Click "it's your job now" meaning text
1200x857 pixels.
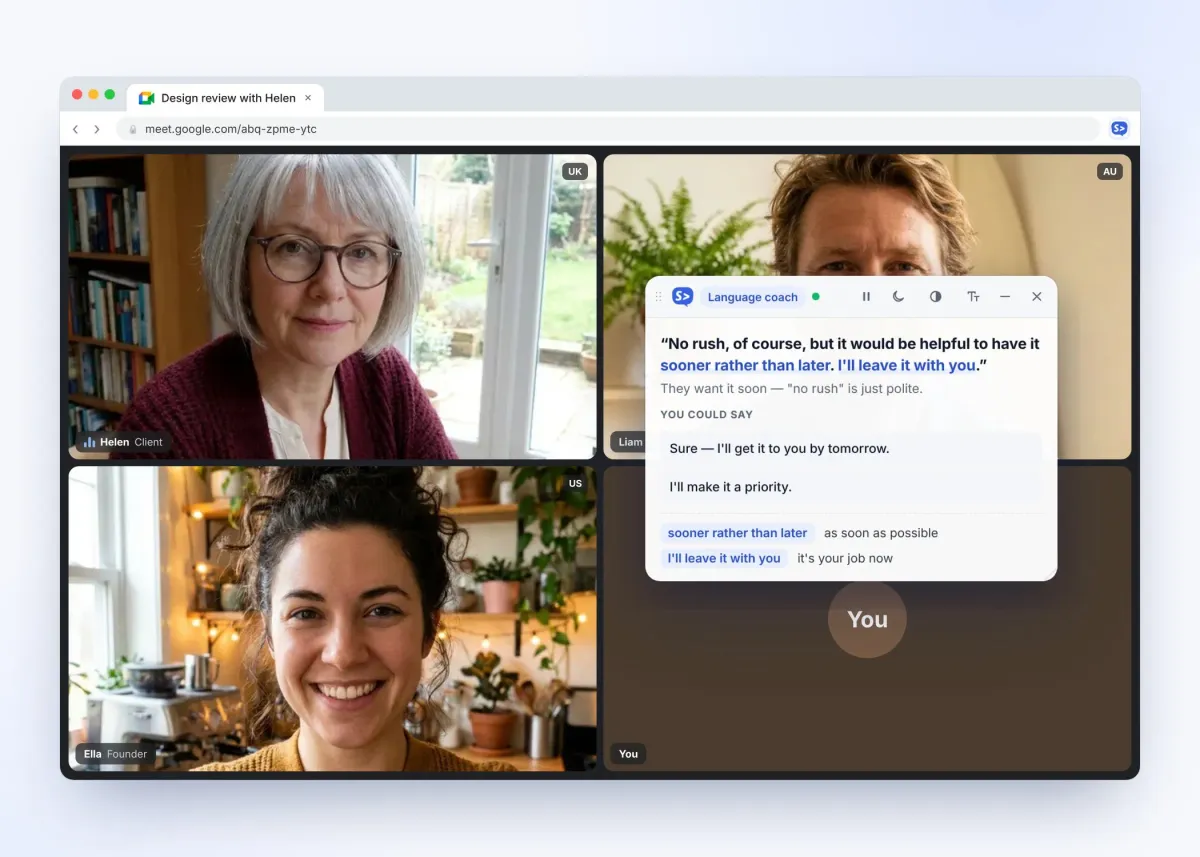click(x=845, y=558)
